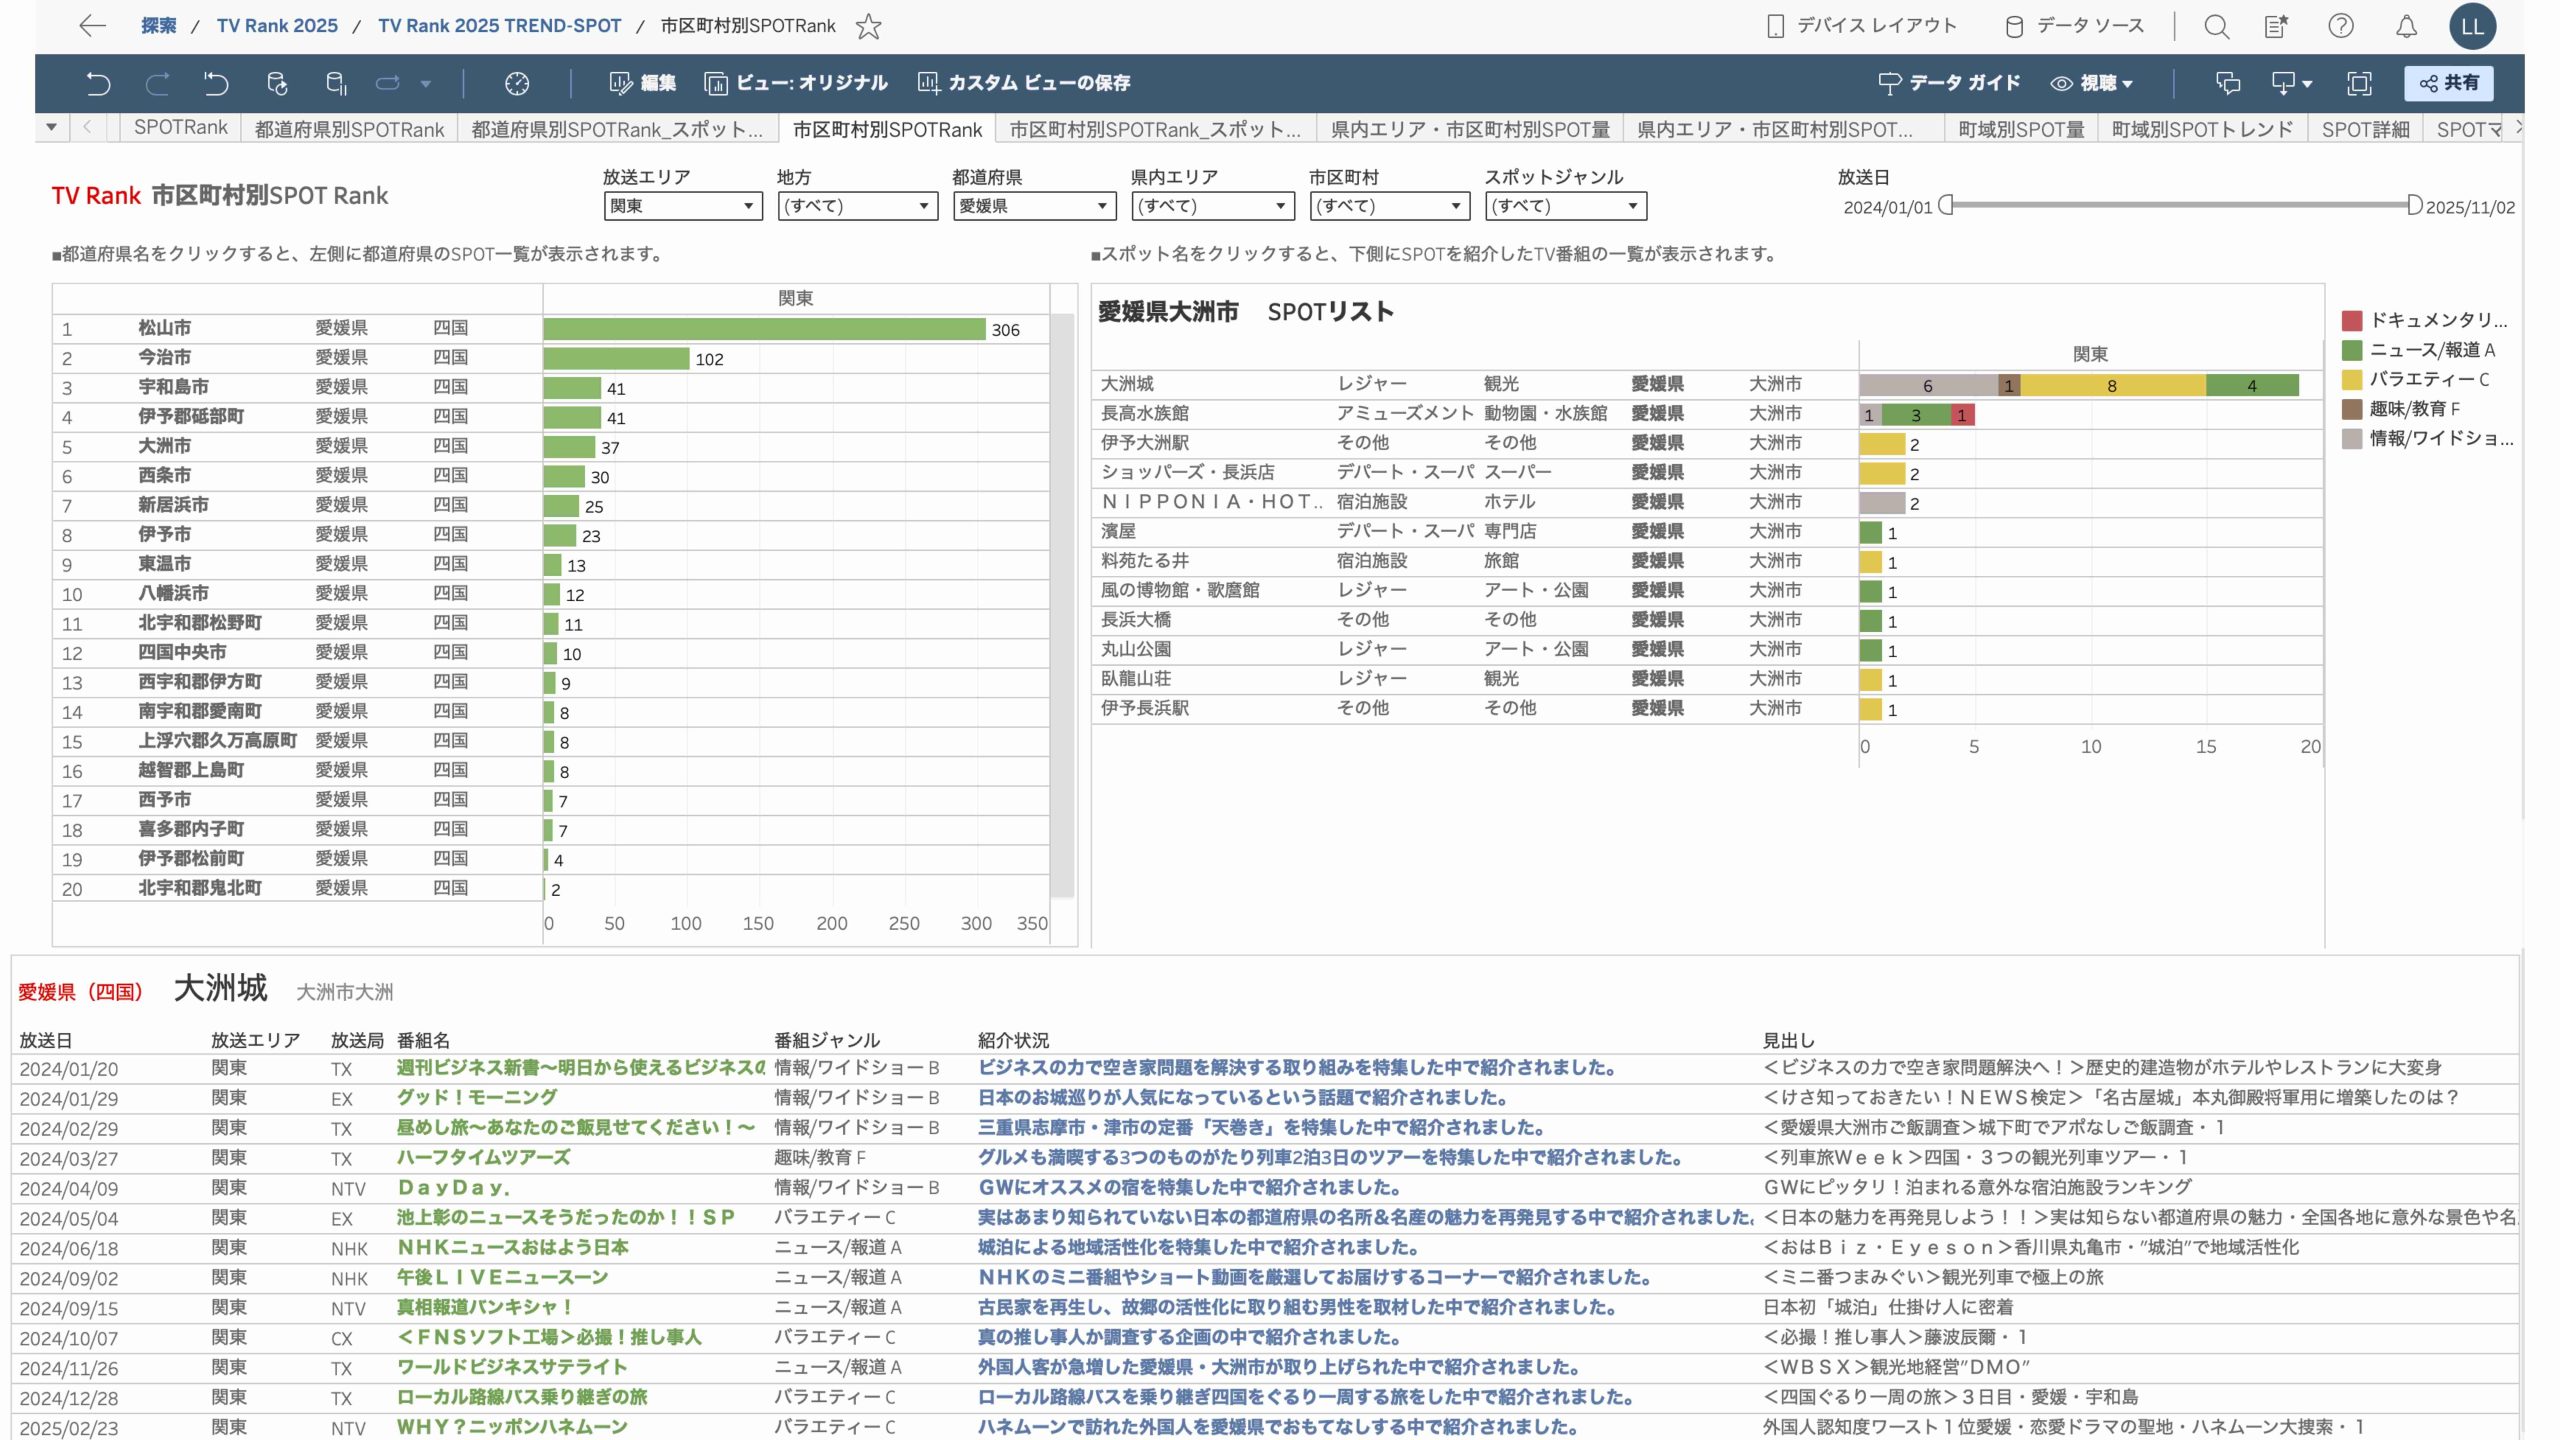
Task: Click right handle of 放送日 slider
Action: (2414, 205)
